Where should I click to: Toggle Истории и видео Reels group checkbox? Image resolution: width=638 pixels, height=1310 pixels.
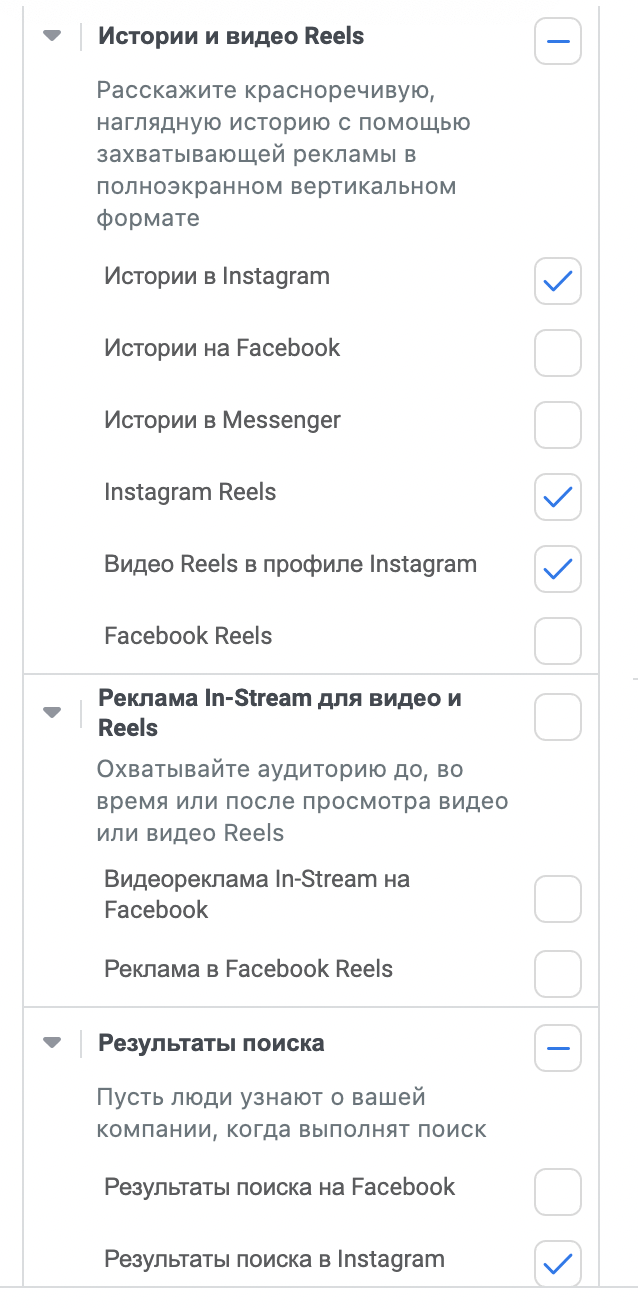[557, 42]
